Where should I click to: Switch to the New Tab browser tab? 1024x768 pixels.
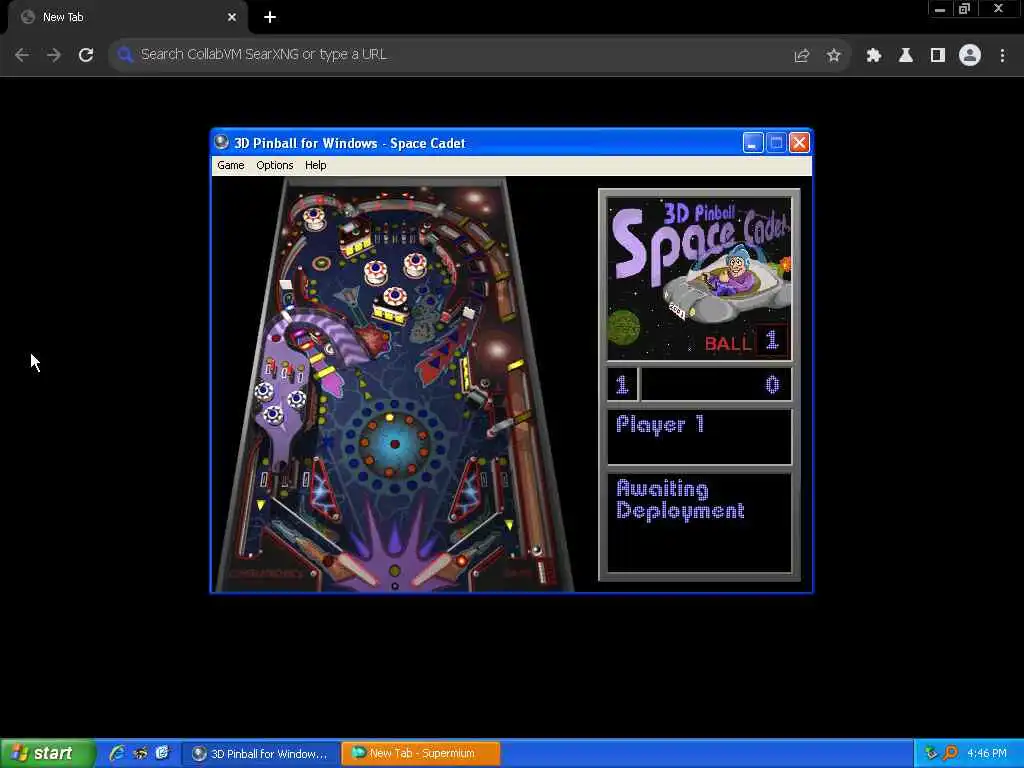click(128, 17)
